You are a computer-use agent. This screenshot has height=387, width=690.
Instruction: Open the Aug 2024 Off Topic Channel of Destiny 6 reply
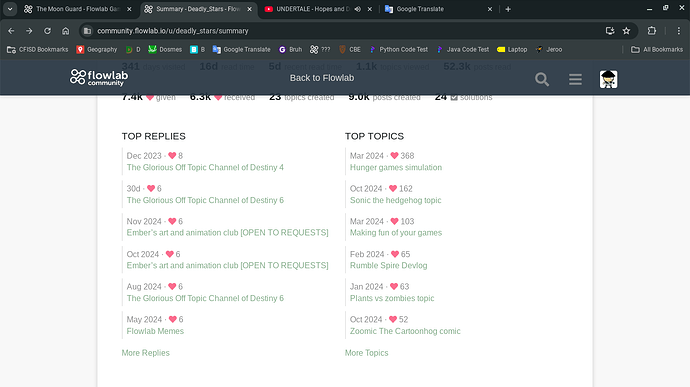tap(205, 298)
